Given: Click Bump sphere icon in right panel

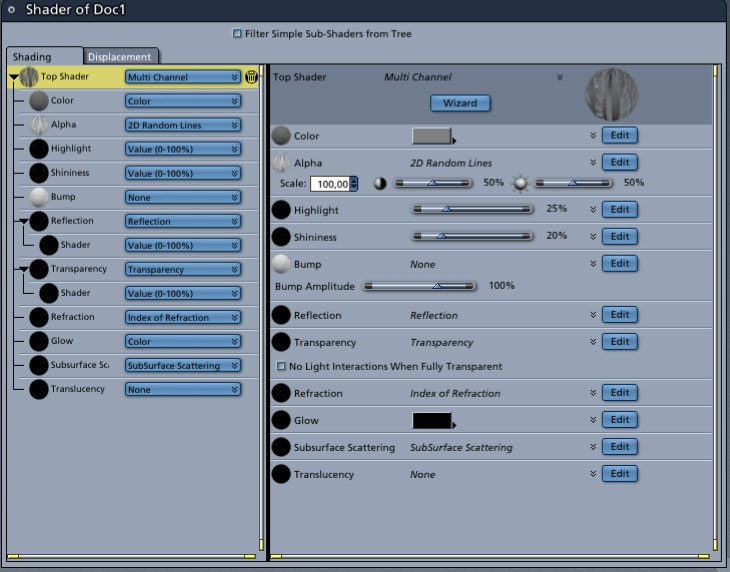Looking at the screenshot, I should (281, 264).
